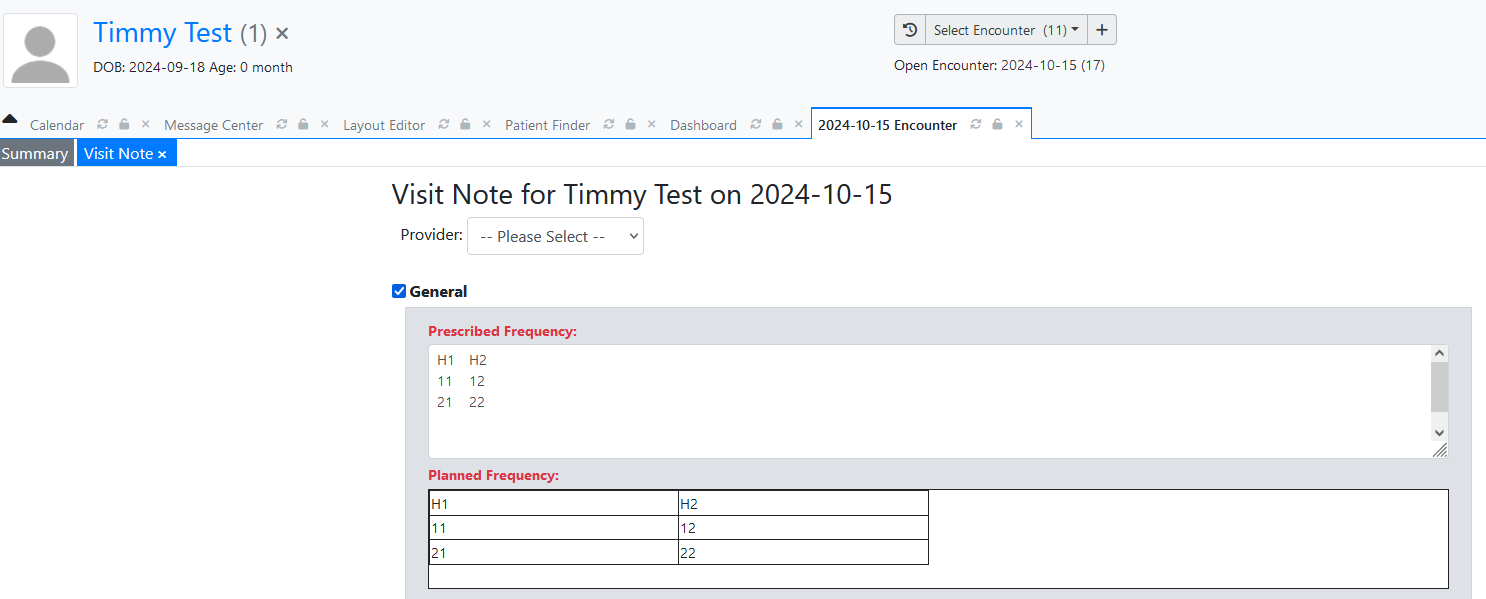This screenshot has width=1486, height=599.
Task: Click scrollbar down arrow in Prescribed Frequency
Action: click(1439, 433)
